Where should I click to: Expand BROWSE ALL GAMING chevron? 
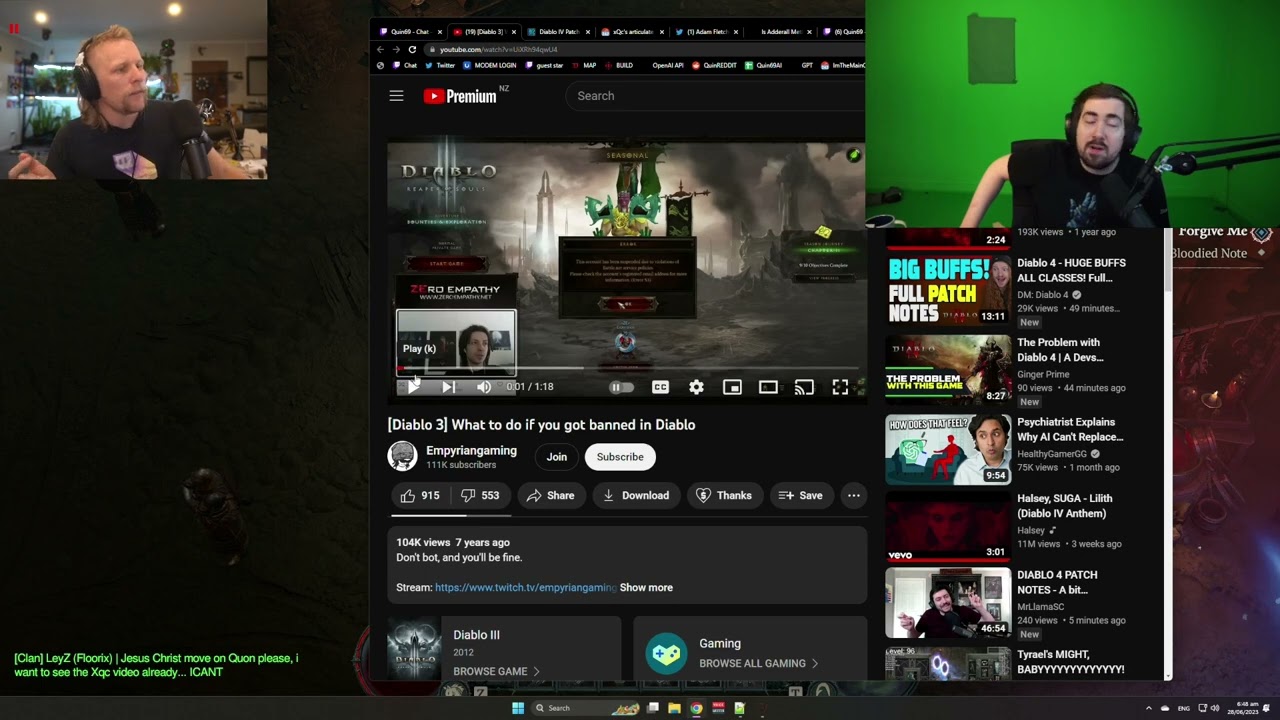click(815, 663)
